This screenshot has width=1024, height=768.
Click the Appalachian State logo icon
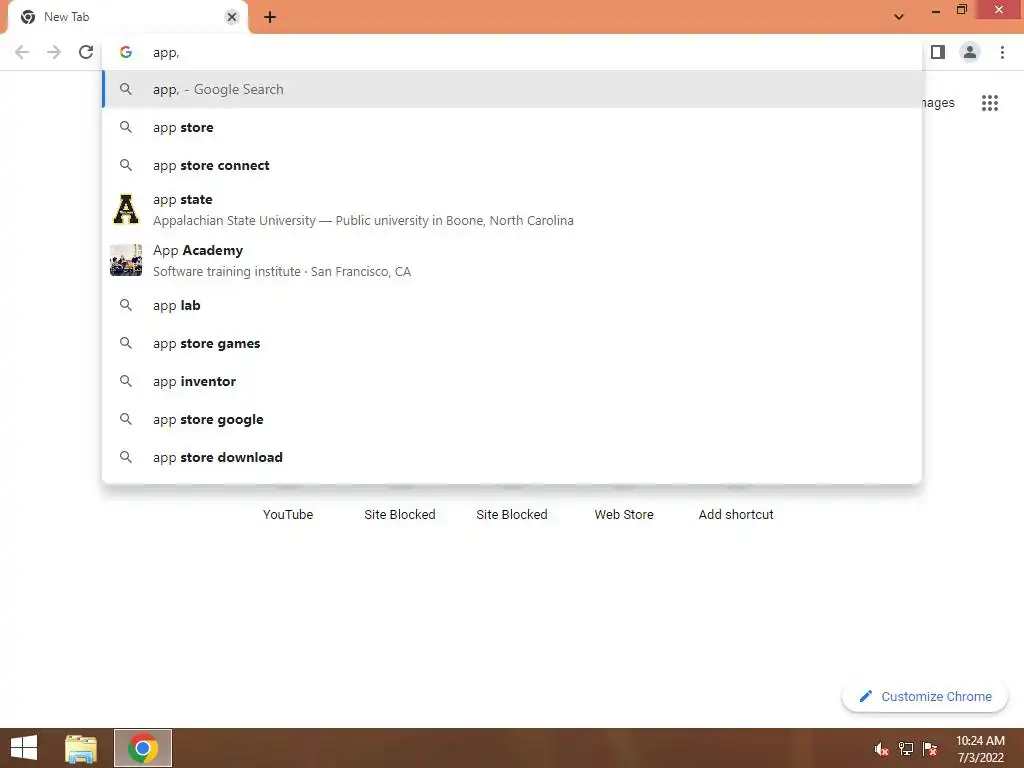126,210
